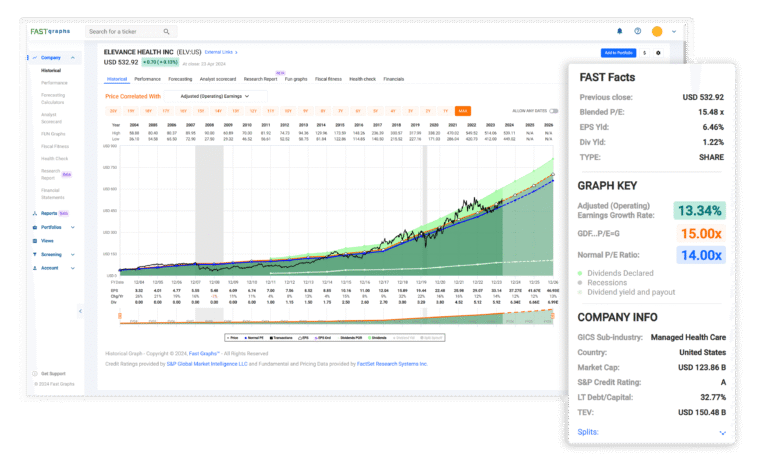Screen dimensions: 768x457
Task: Open the user menu dropdown arrow
Action: click(674, 31)
